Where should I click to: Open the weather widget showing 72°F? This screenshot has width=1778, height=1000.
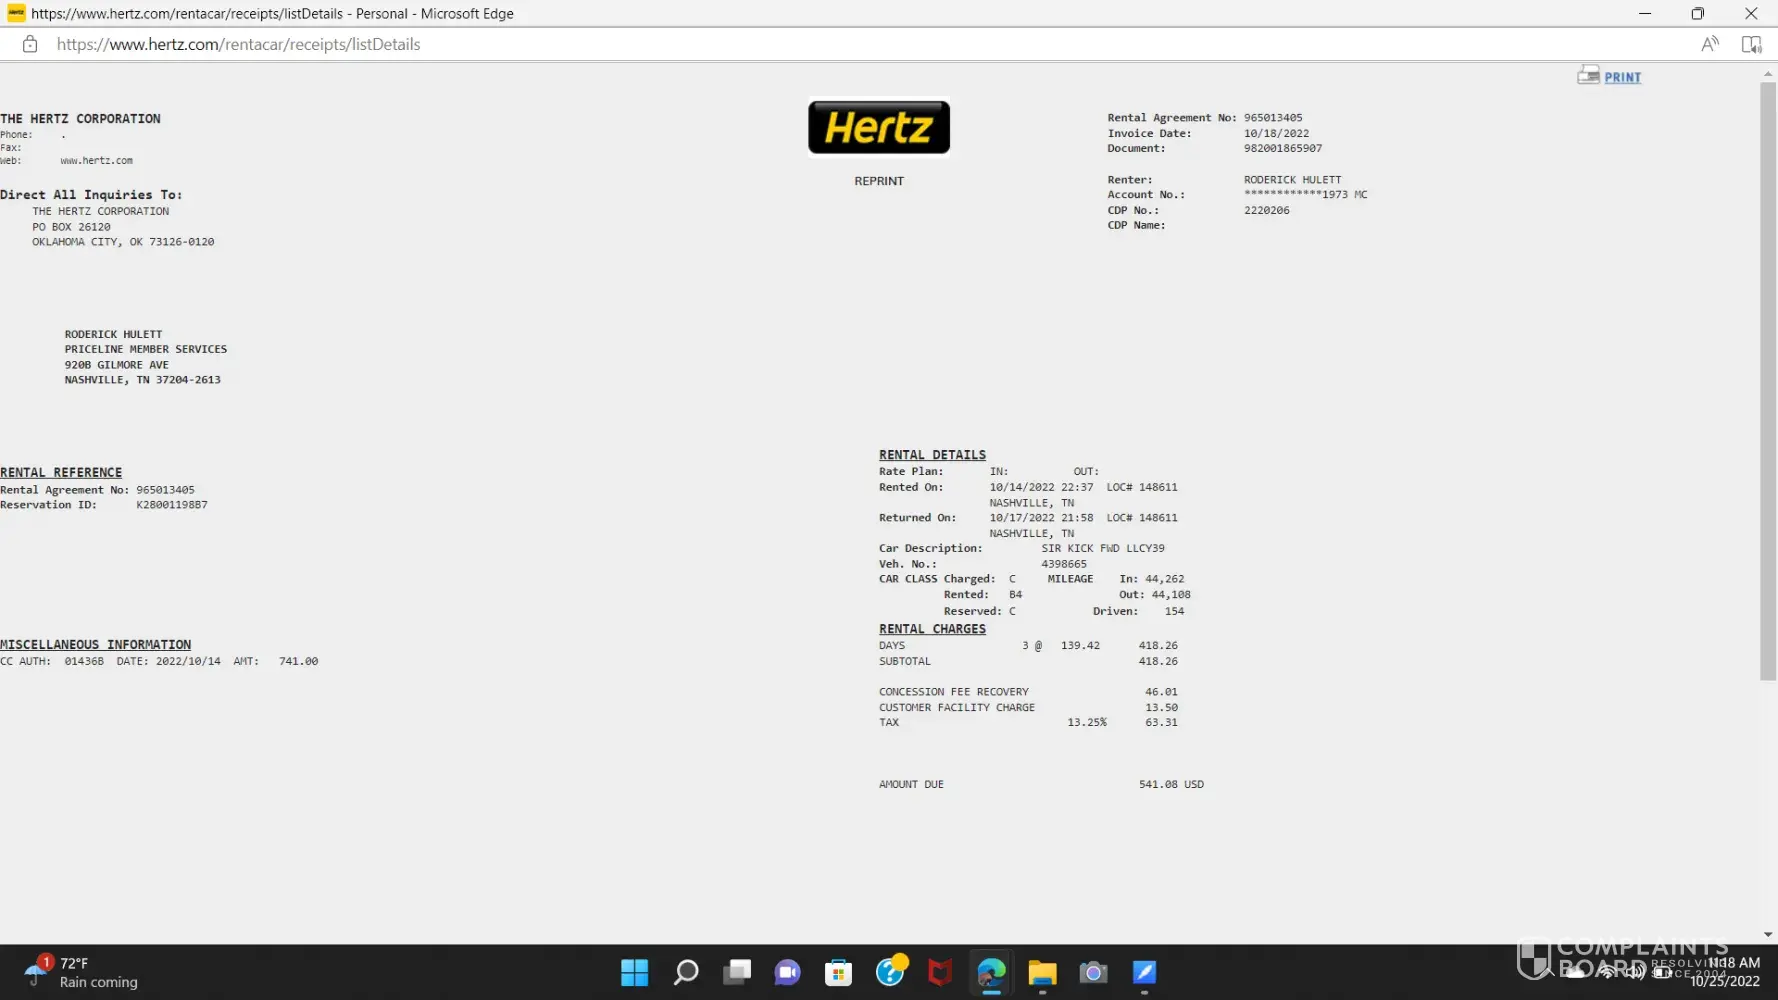pyautogui.click(x=82, y=972)
